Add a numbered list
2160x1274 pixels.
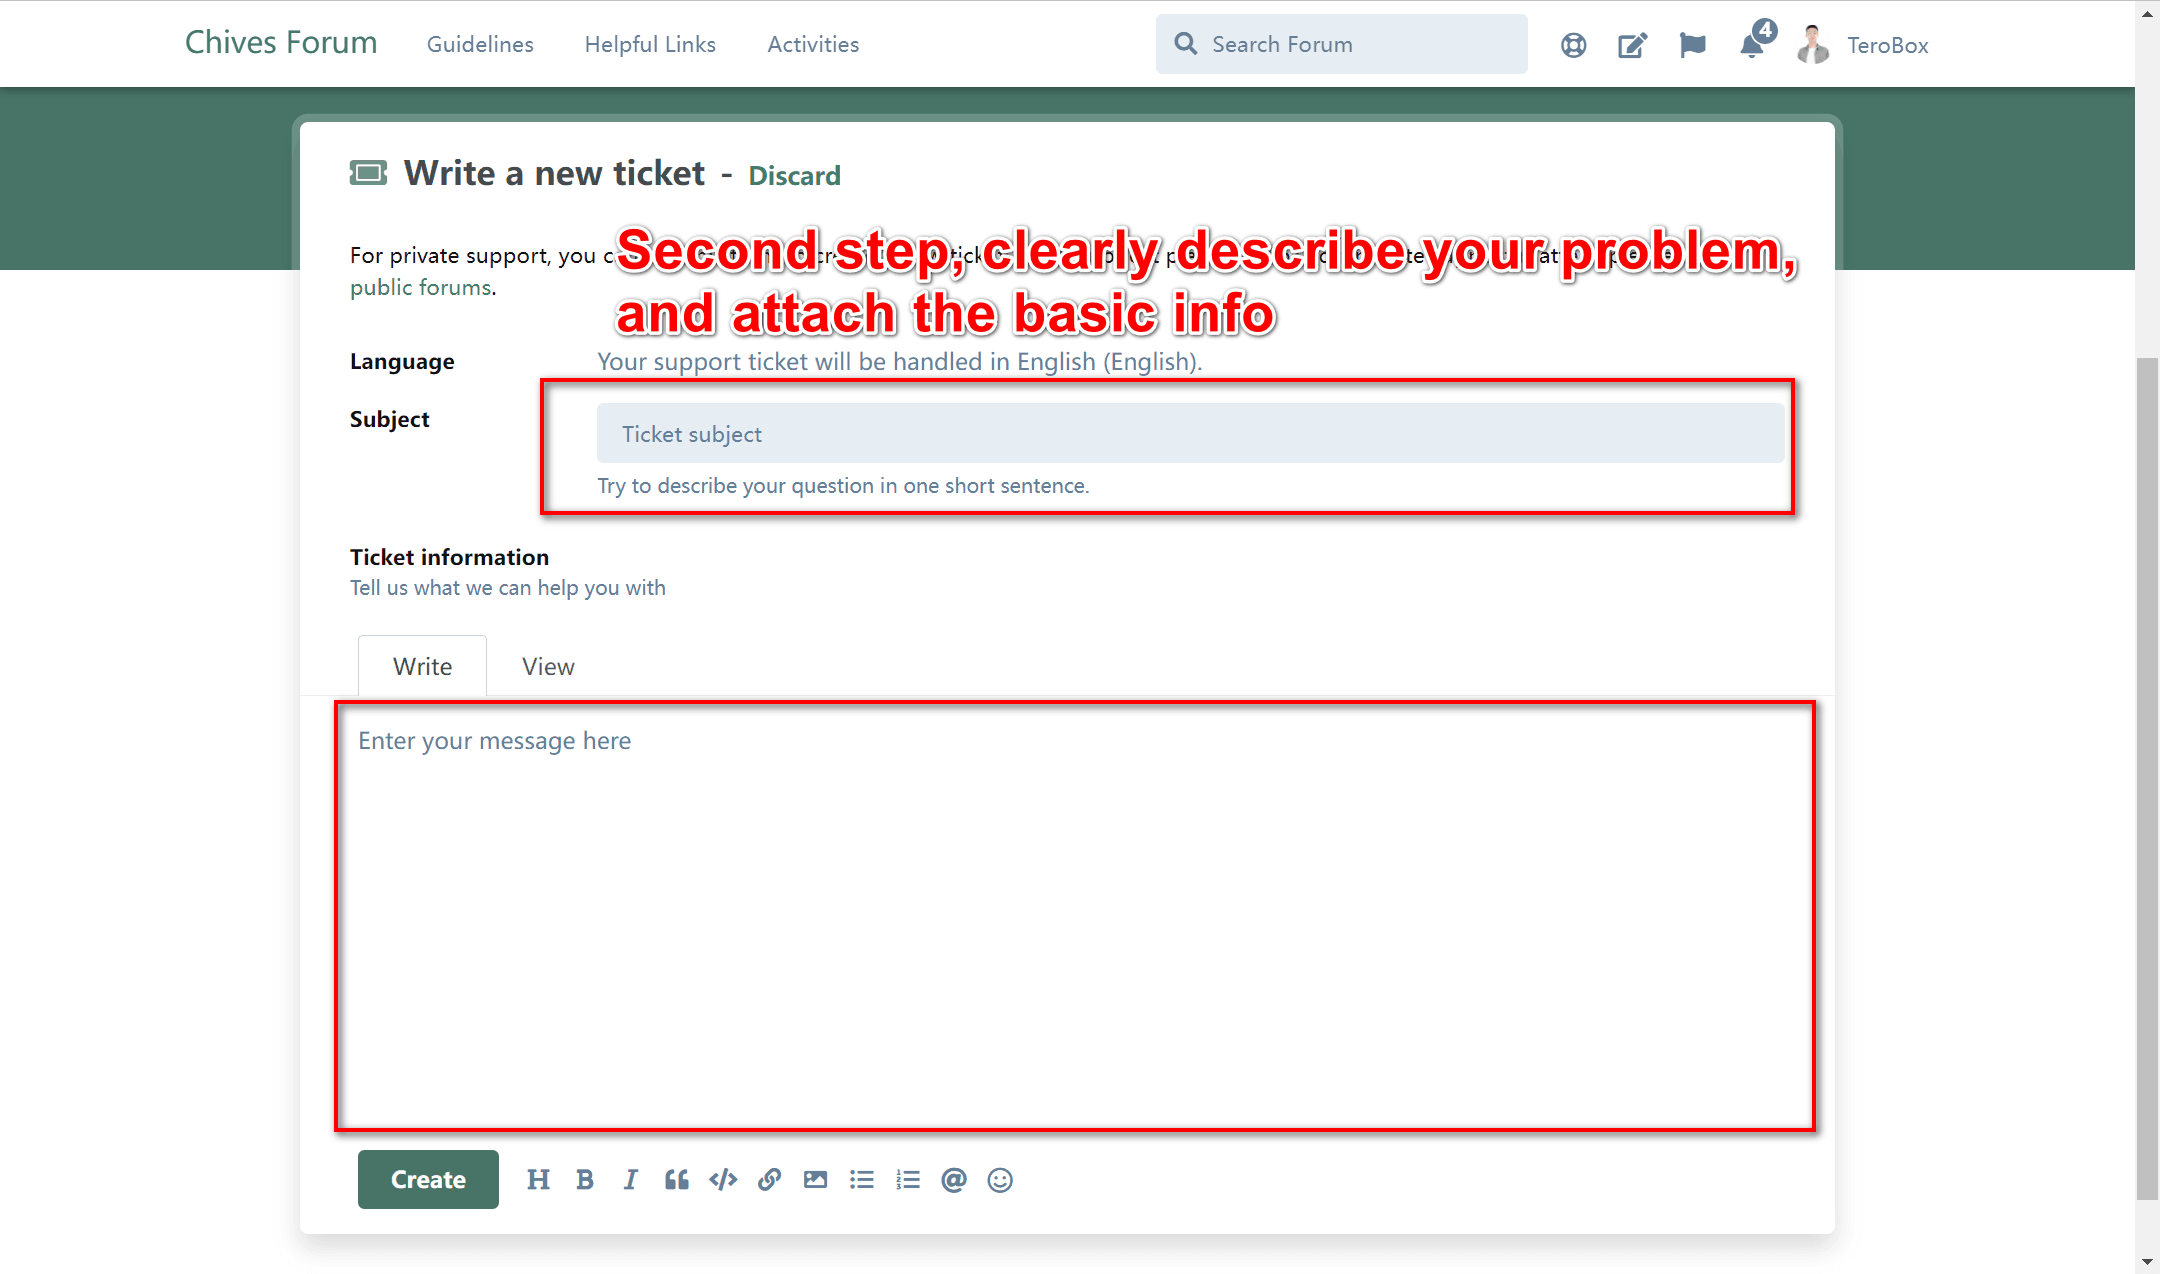[x=907, y=1180]
